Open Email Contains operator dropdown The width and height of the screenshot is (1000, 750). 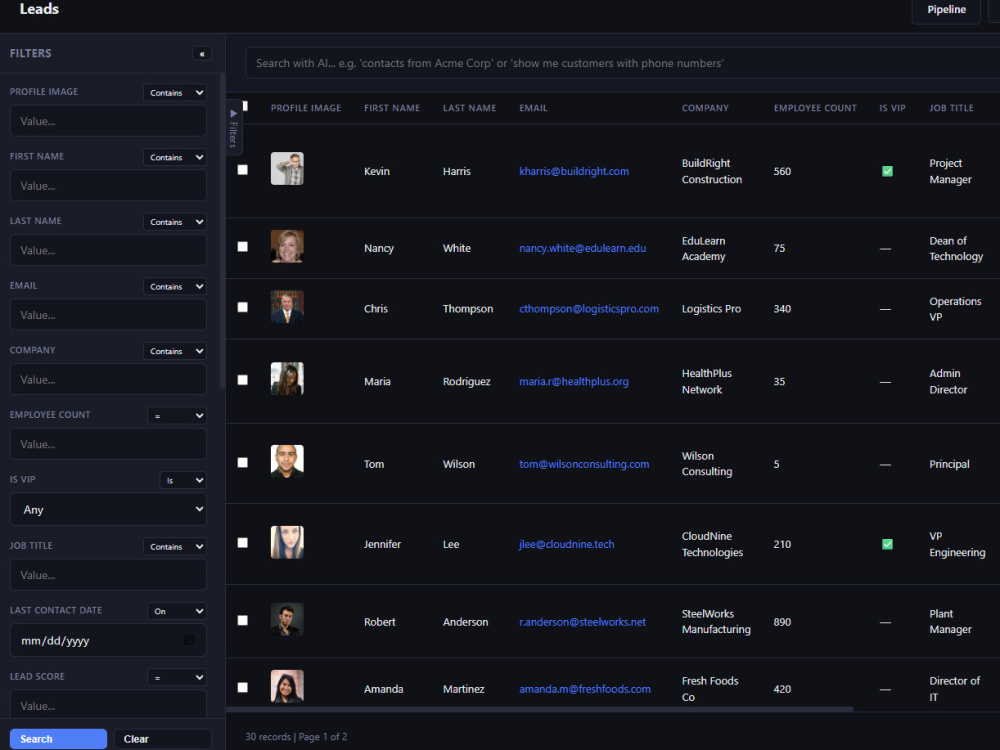pyautogui.click(x=175, y=286)
